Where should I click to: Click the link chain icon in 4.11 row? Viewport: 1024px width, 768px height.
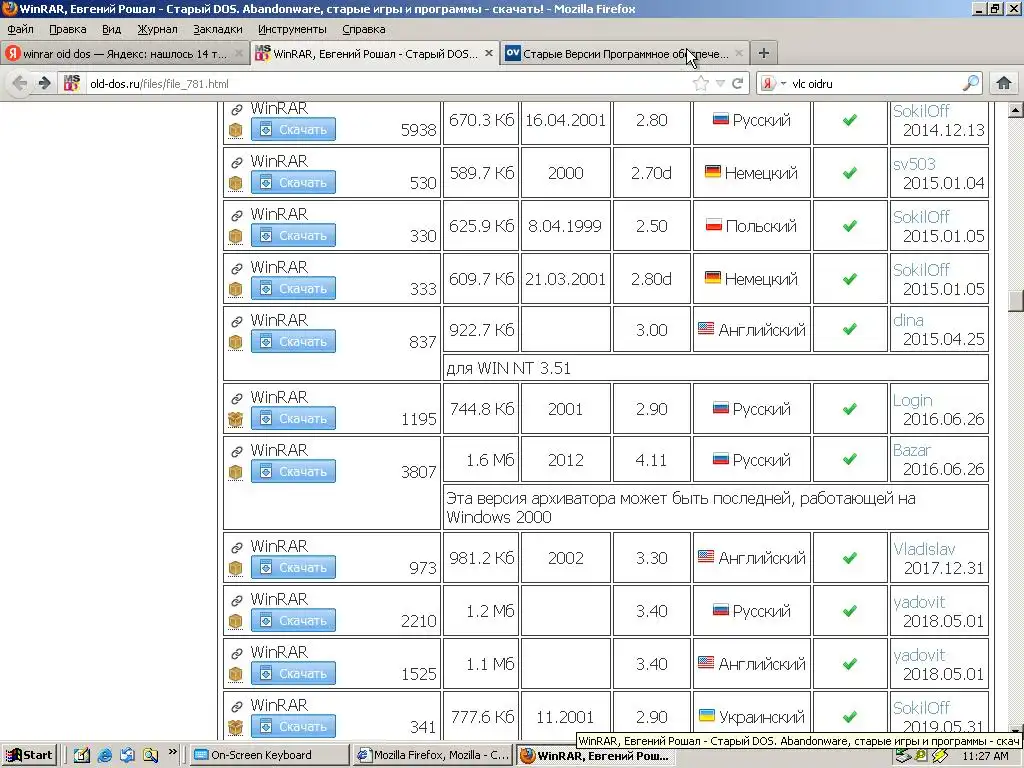[236, 451]
